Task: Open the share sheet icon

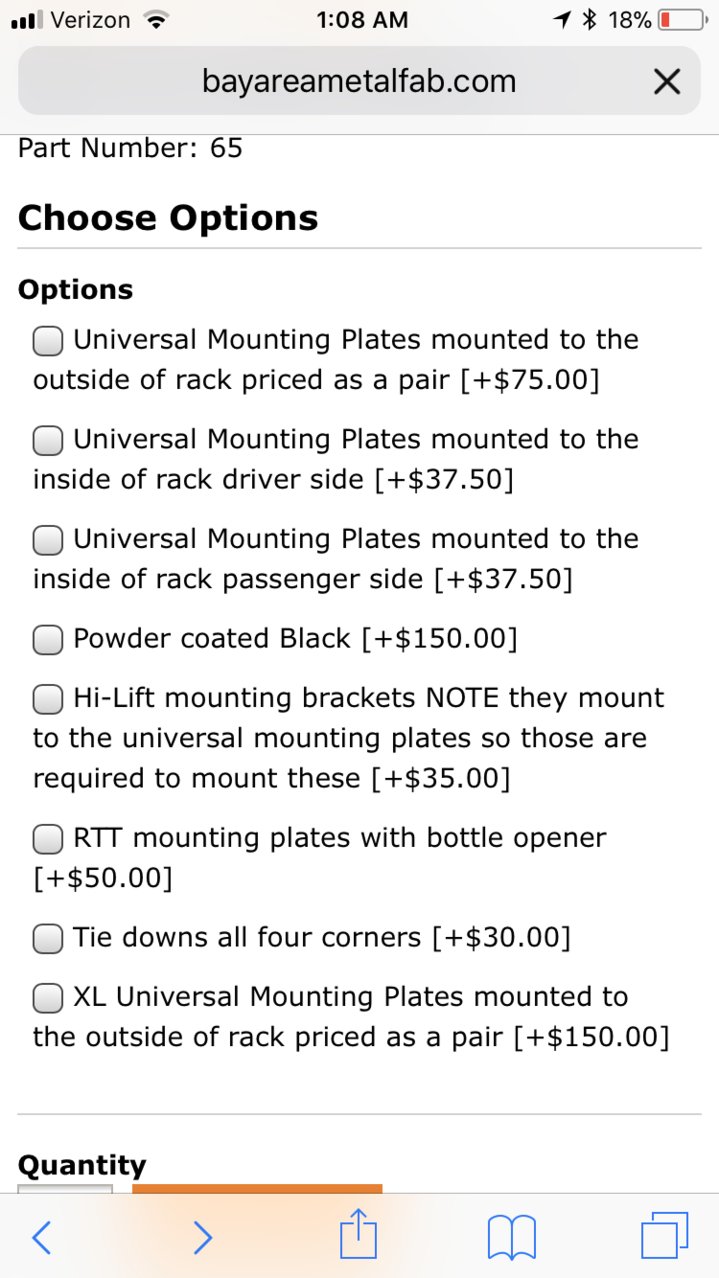Action: pos(359,1233)
